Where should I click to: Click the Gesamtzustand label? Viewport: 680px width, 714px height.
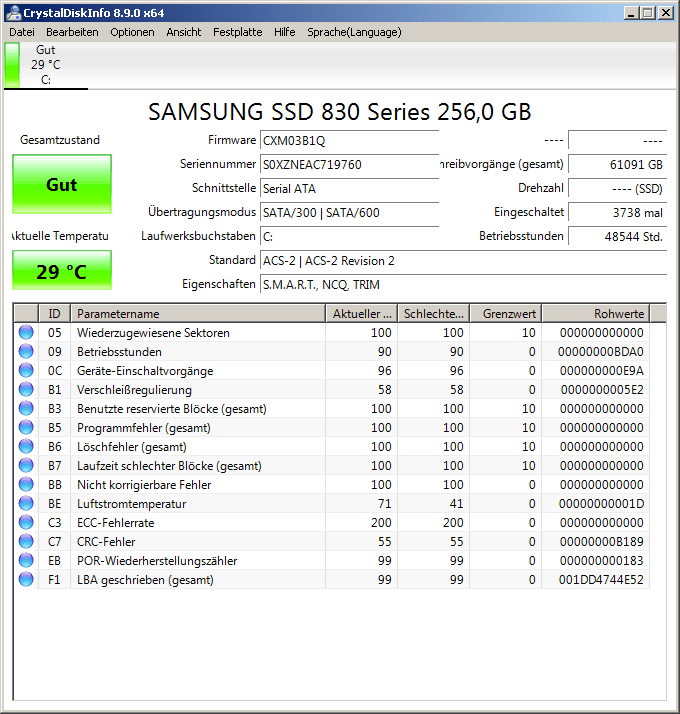pos(60,140)
